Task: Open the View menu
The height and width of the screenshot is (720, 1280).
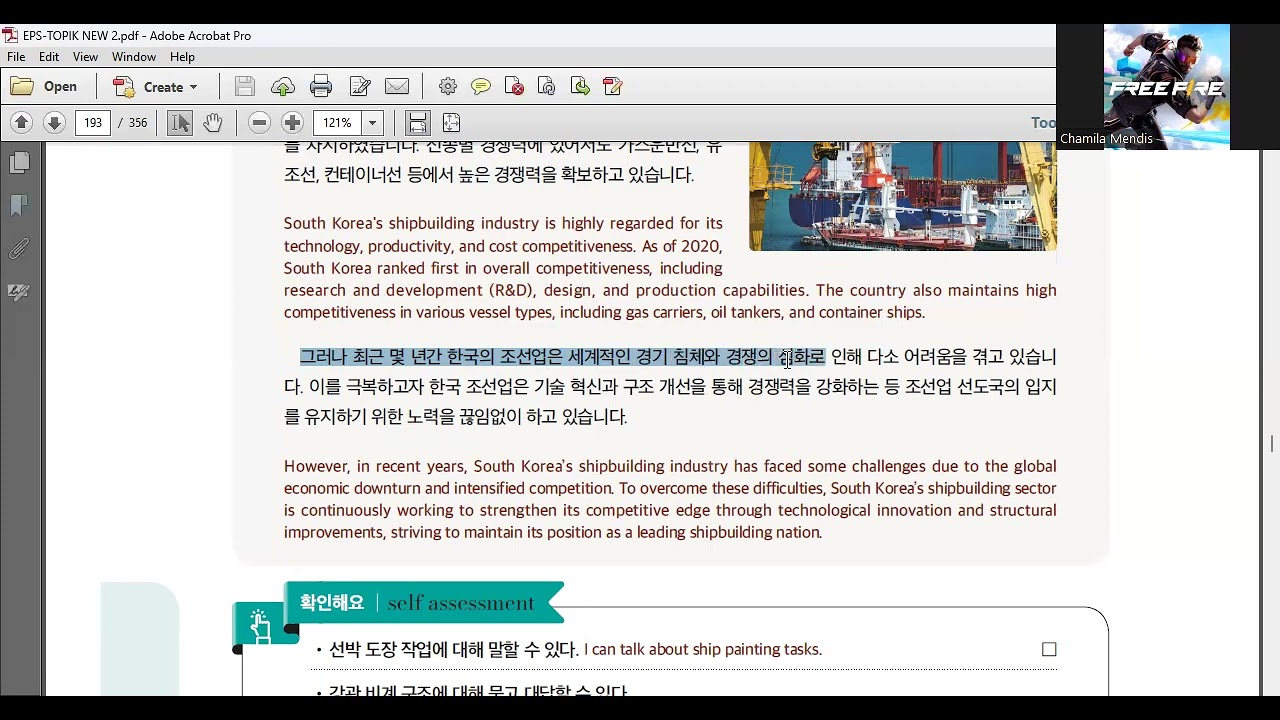Action: click(x=86, y=57)
